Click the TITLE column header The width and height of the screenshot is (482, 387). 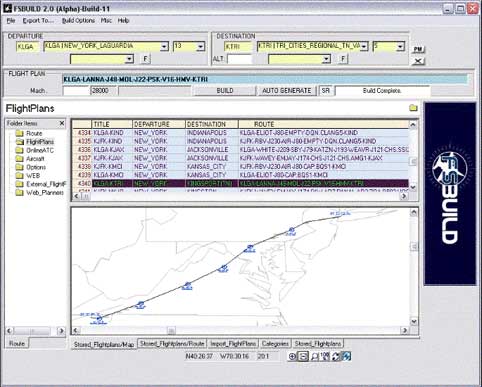[112, 124]
